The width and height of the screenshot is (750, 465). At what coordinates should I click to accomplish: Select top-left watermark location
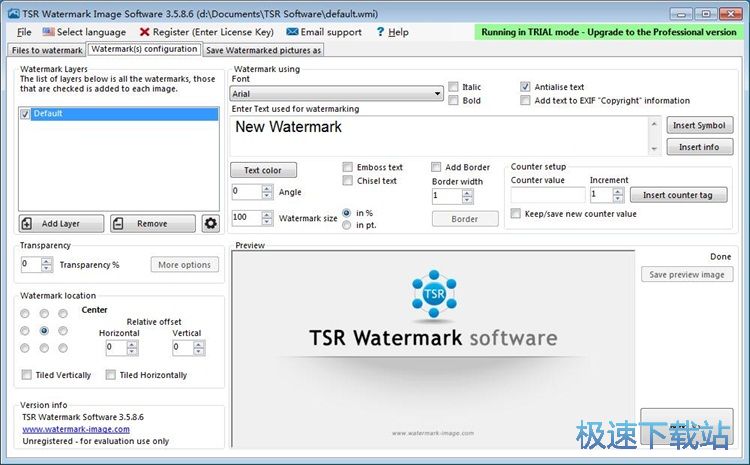coord(25,313)
